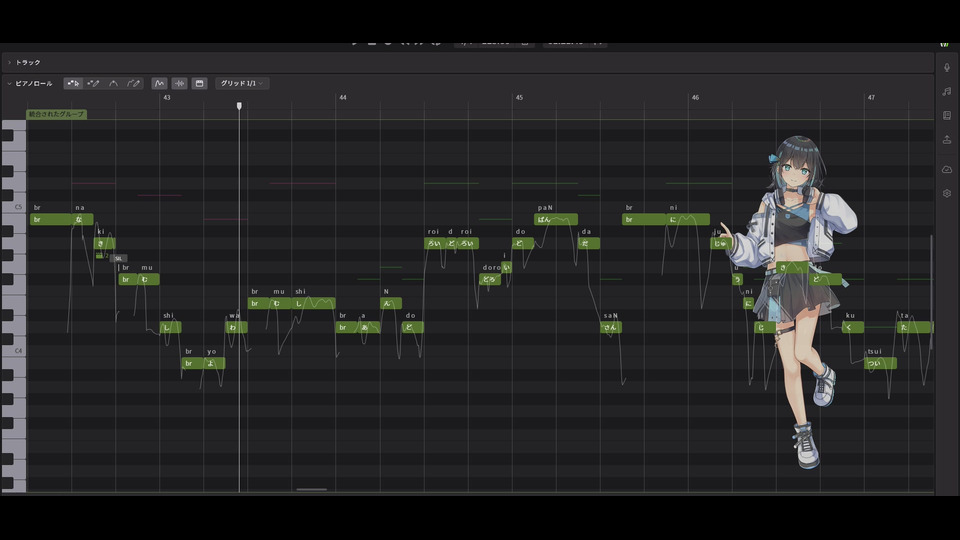Open the Voice microphone side panel
This screenshot has height=540, width=960.
pos(947,67)
